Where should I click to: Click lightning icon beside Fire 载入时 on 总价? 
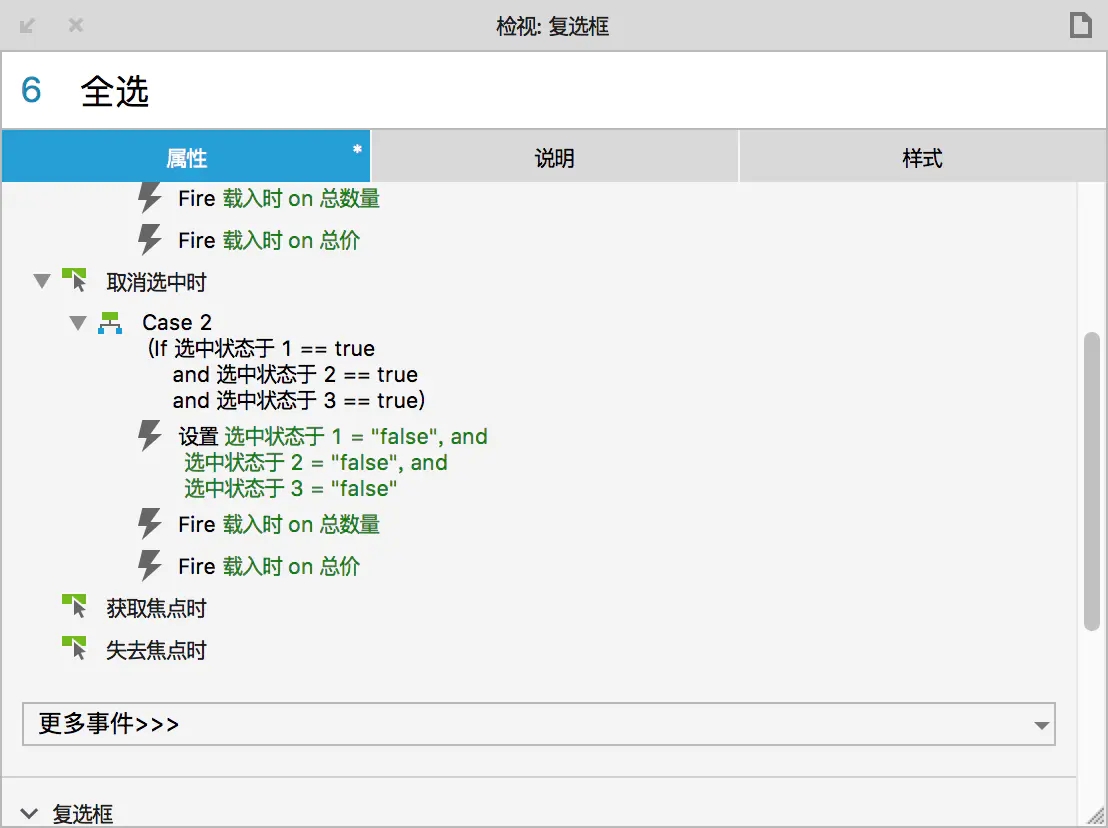(151, 239)
